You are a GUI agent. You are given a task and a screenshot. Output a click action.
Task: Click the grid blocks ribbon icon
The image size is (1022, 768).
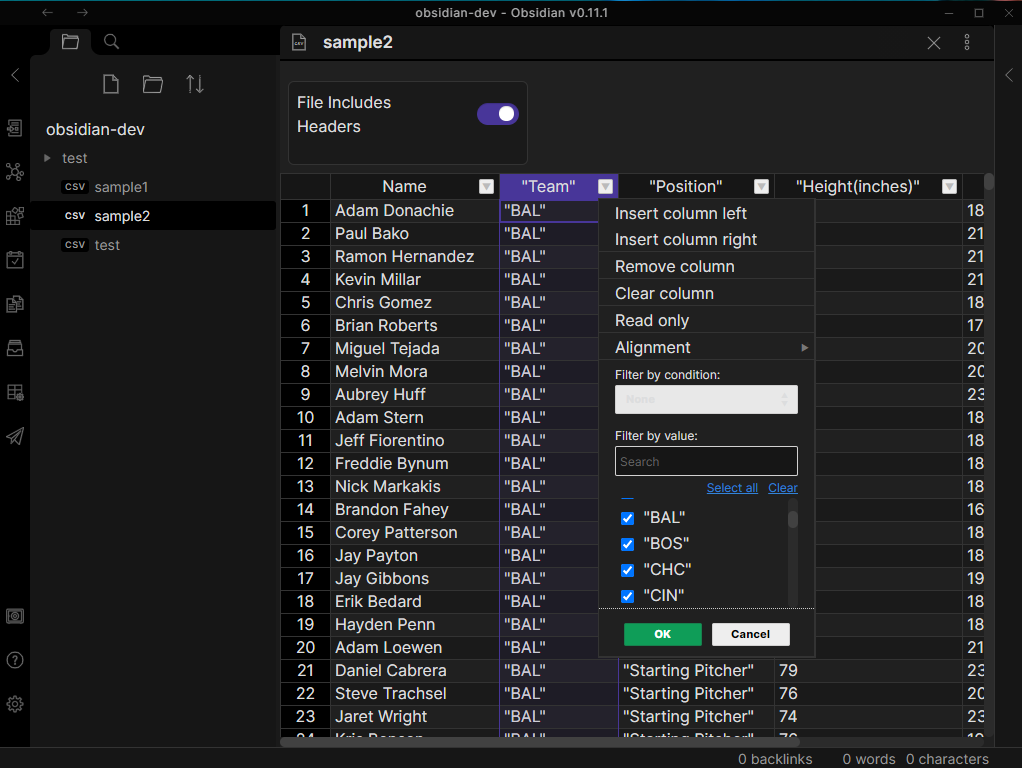(x=15, y=216)
